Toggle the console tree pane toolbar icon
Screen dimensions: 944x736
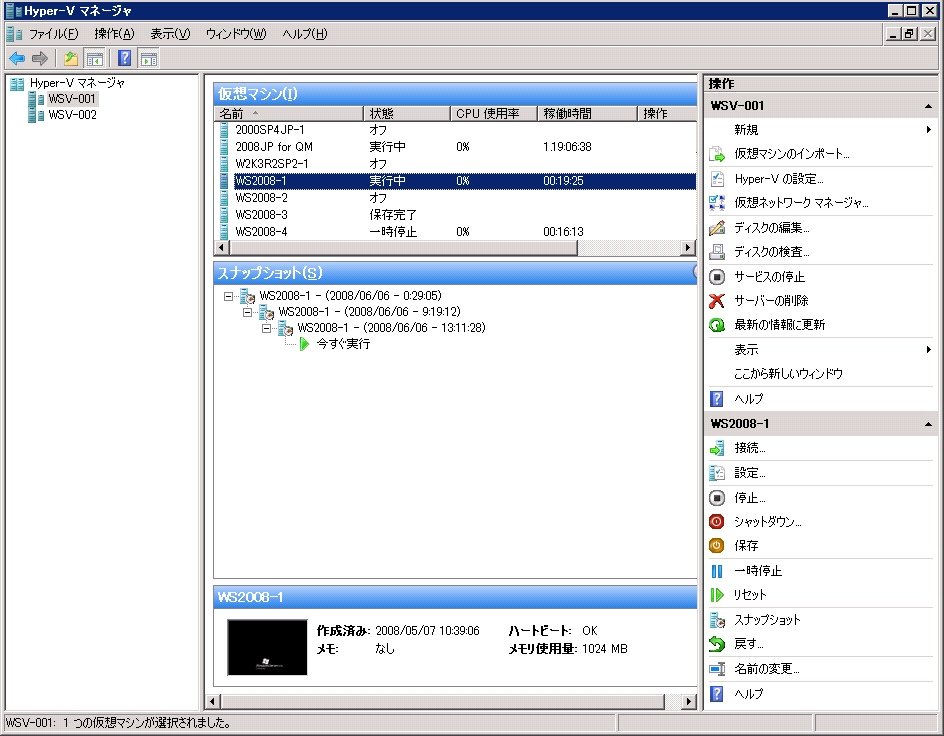[x=95, y=58]
